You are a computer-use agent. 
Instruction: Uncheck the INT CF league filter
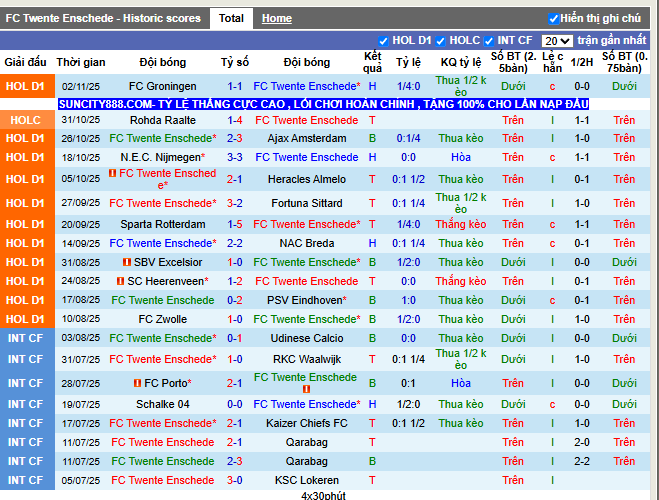pyautogui.click(x=488, y=41)
